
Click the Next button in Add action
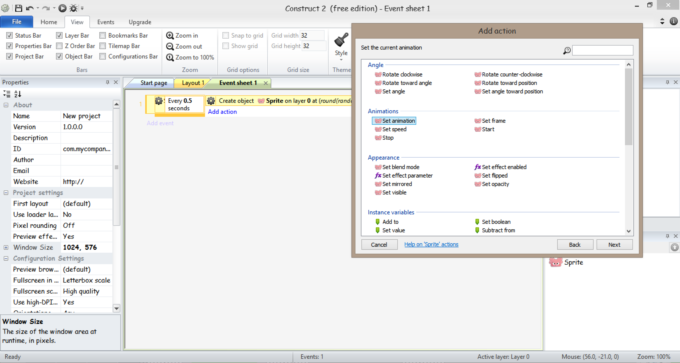[x=614, y=245]
